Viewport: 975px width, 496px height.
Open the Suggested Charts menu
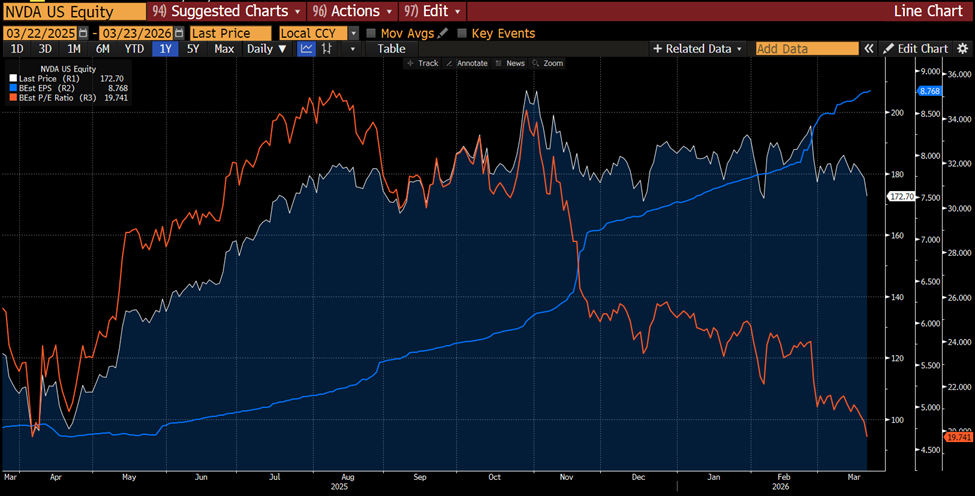(227, 11)
